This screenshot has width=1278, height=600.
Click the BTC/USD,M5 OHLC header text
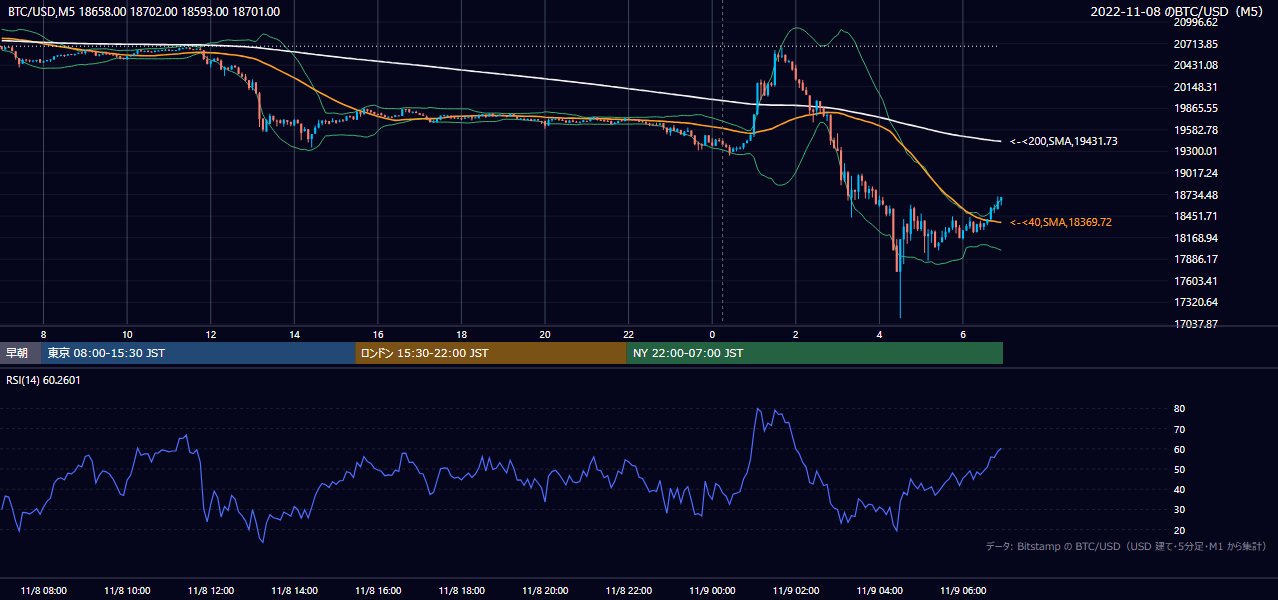(144, 12)
